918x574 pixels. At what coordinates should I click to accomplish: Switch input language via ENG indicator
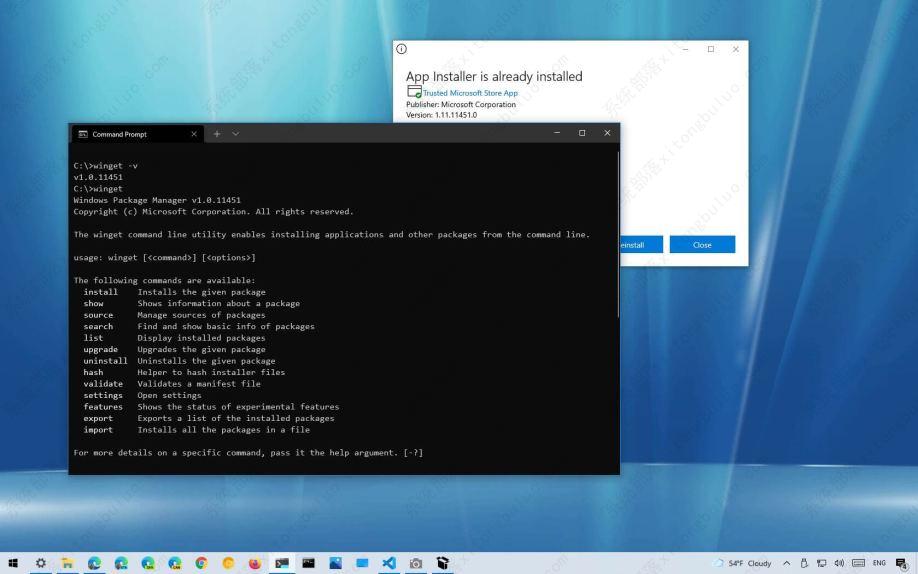pyautogui.click(x=879, y=563)
